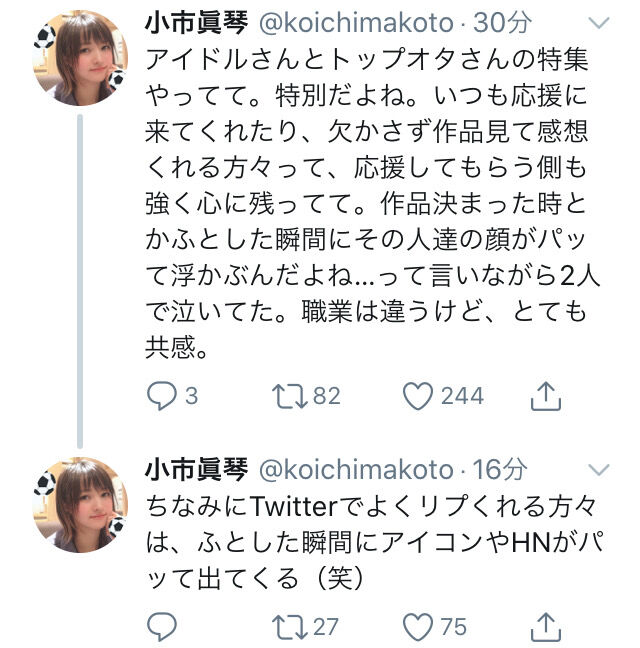Tap the profile photo beside the 16分 tweet
Screen dimensions: 640x648
click(80, 505)
